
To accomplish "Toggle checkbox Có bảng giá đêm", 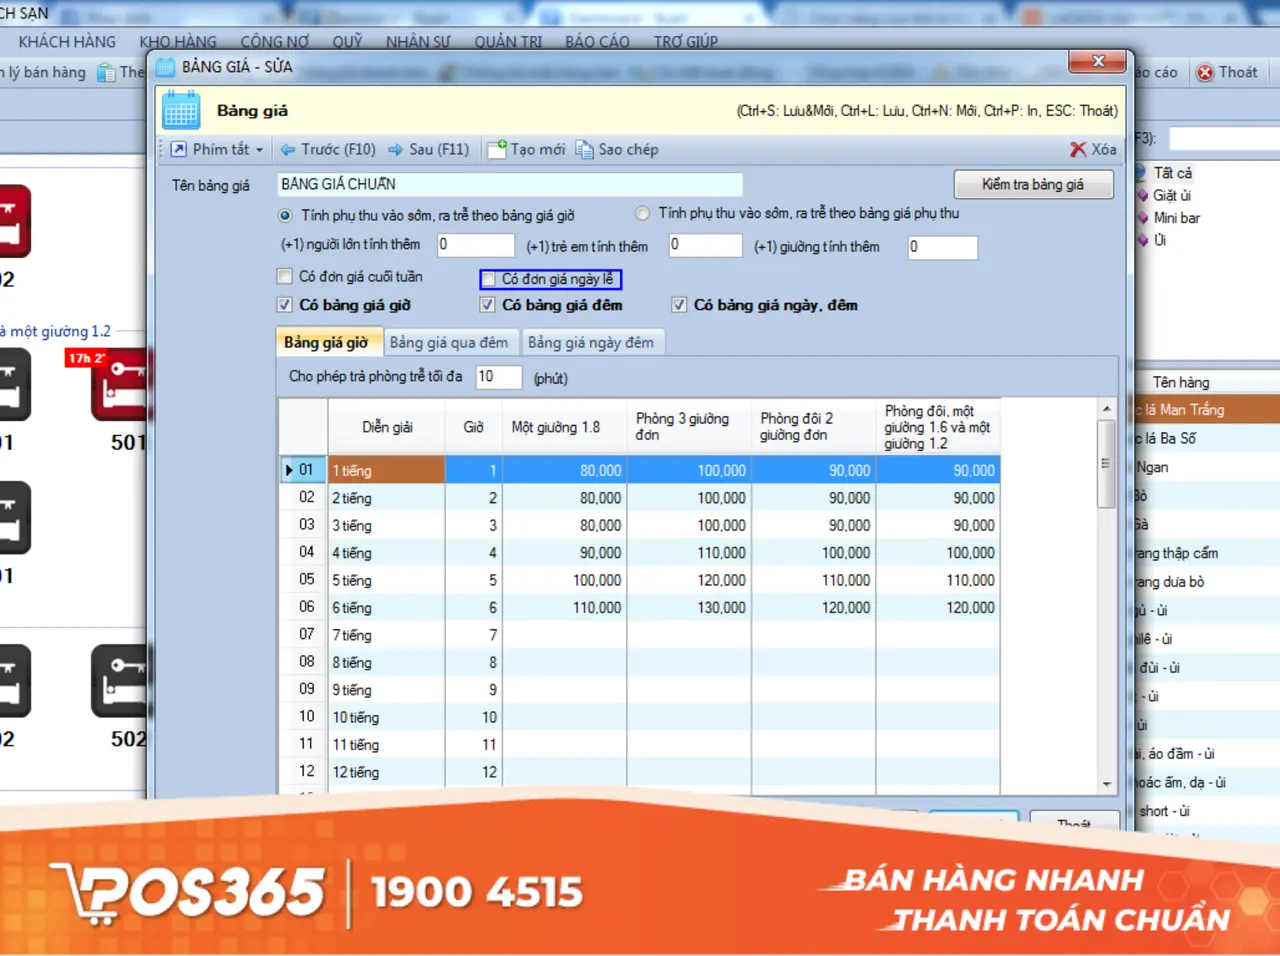I will [488, 305].
